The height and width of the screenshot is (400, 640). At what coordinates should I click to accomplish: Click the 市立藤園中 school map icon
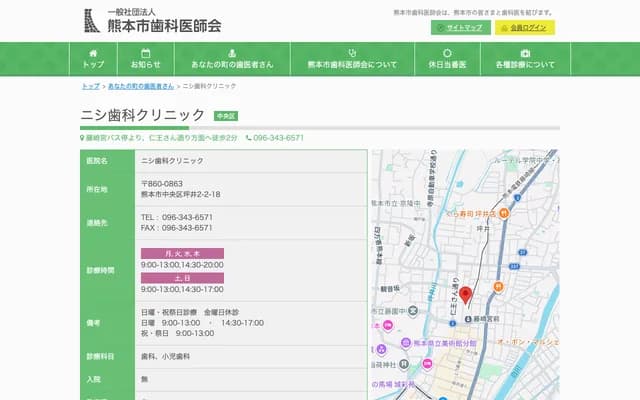(413, 311)
